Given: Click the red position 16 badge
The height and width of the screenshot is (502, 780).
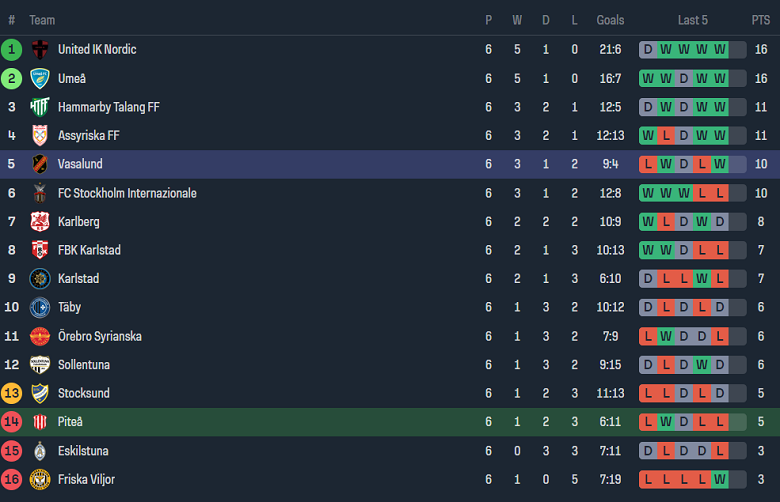Looking at the screenshot, I should coord(12,480).
